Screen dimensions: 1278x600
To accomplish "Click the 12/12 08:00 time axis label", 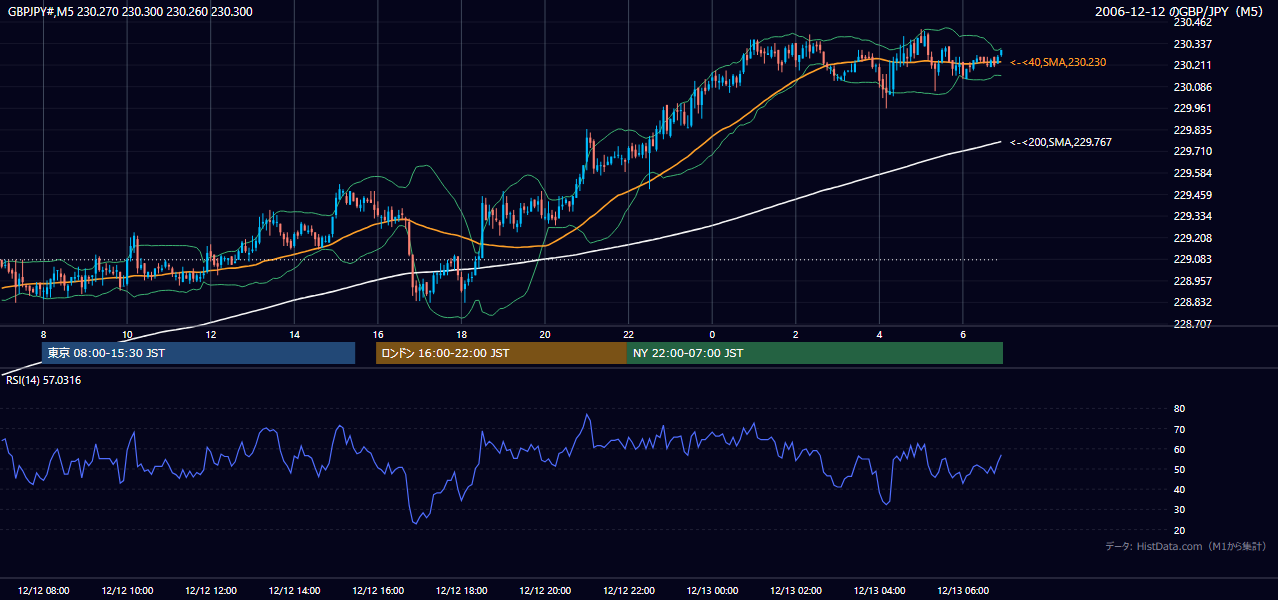I will 43,591.
